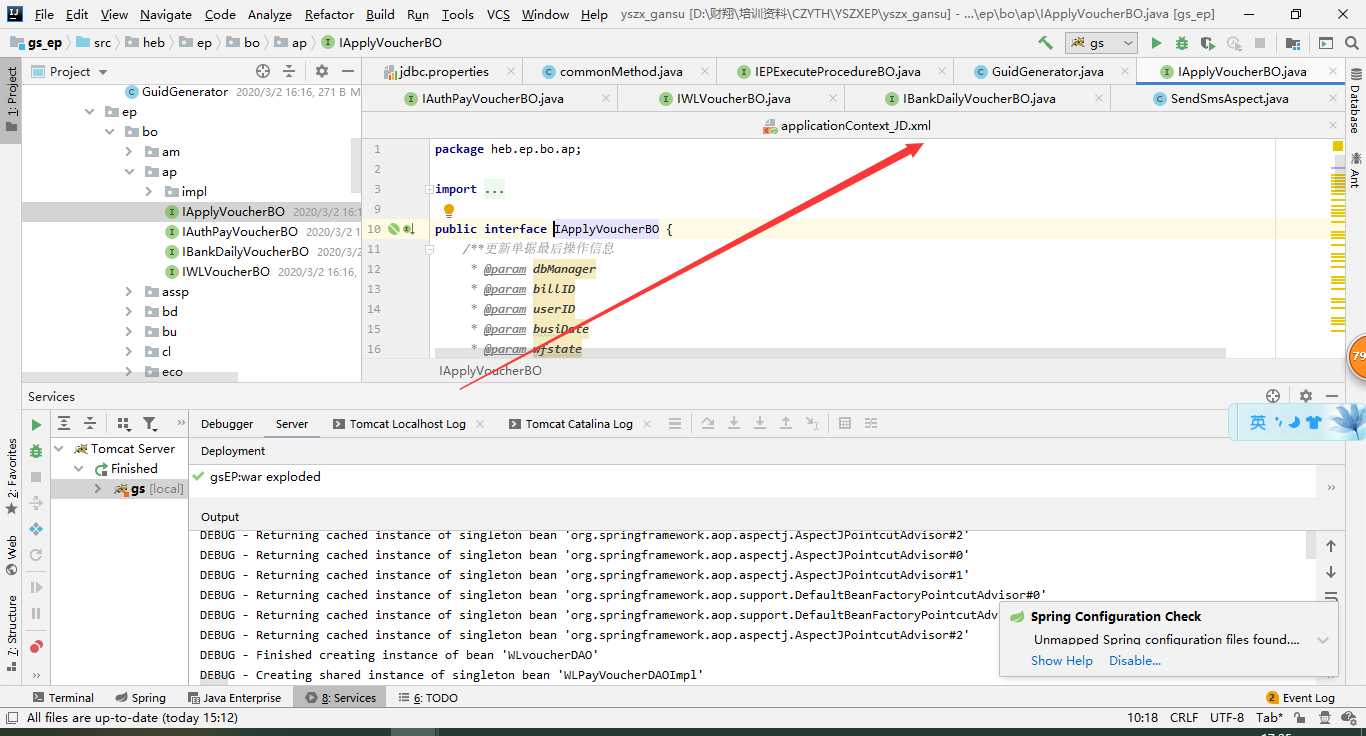
Task: Expand the impl folder
Action: tap(149, 192)
